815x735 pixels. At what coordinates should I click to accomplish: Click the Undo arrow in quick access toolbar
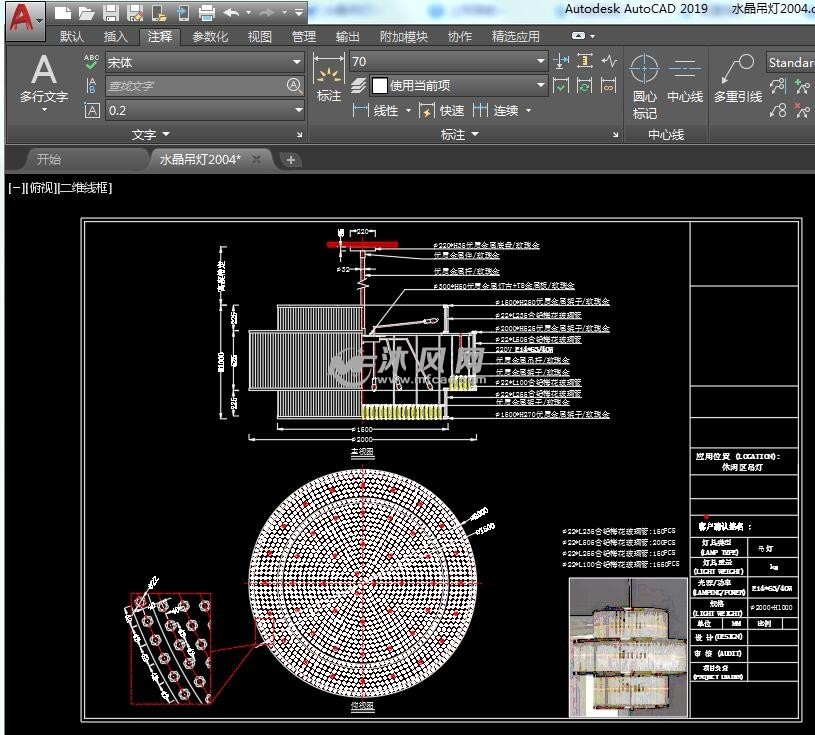point(231,13)
